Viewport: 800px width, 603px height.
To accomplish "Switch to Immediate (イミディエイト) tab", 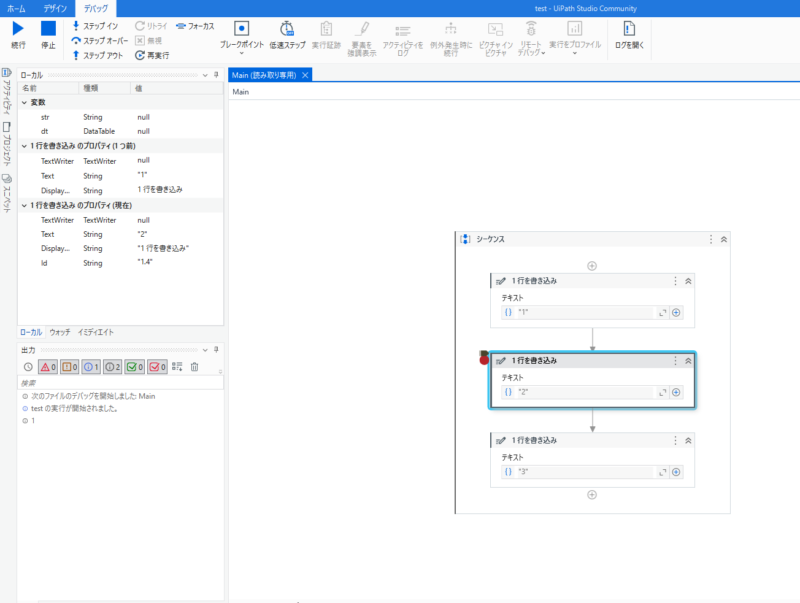I will (95, 332).
